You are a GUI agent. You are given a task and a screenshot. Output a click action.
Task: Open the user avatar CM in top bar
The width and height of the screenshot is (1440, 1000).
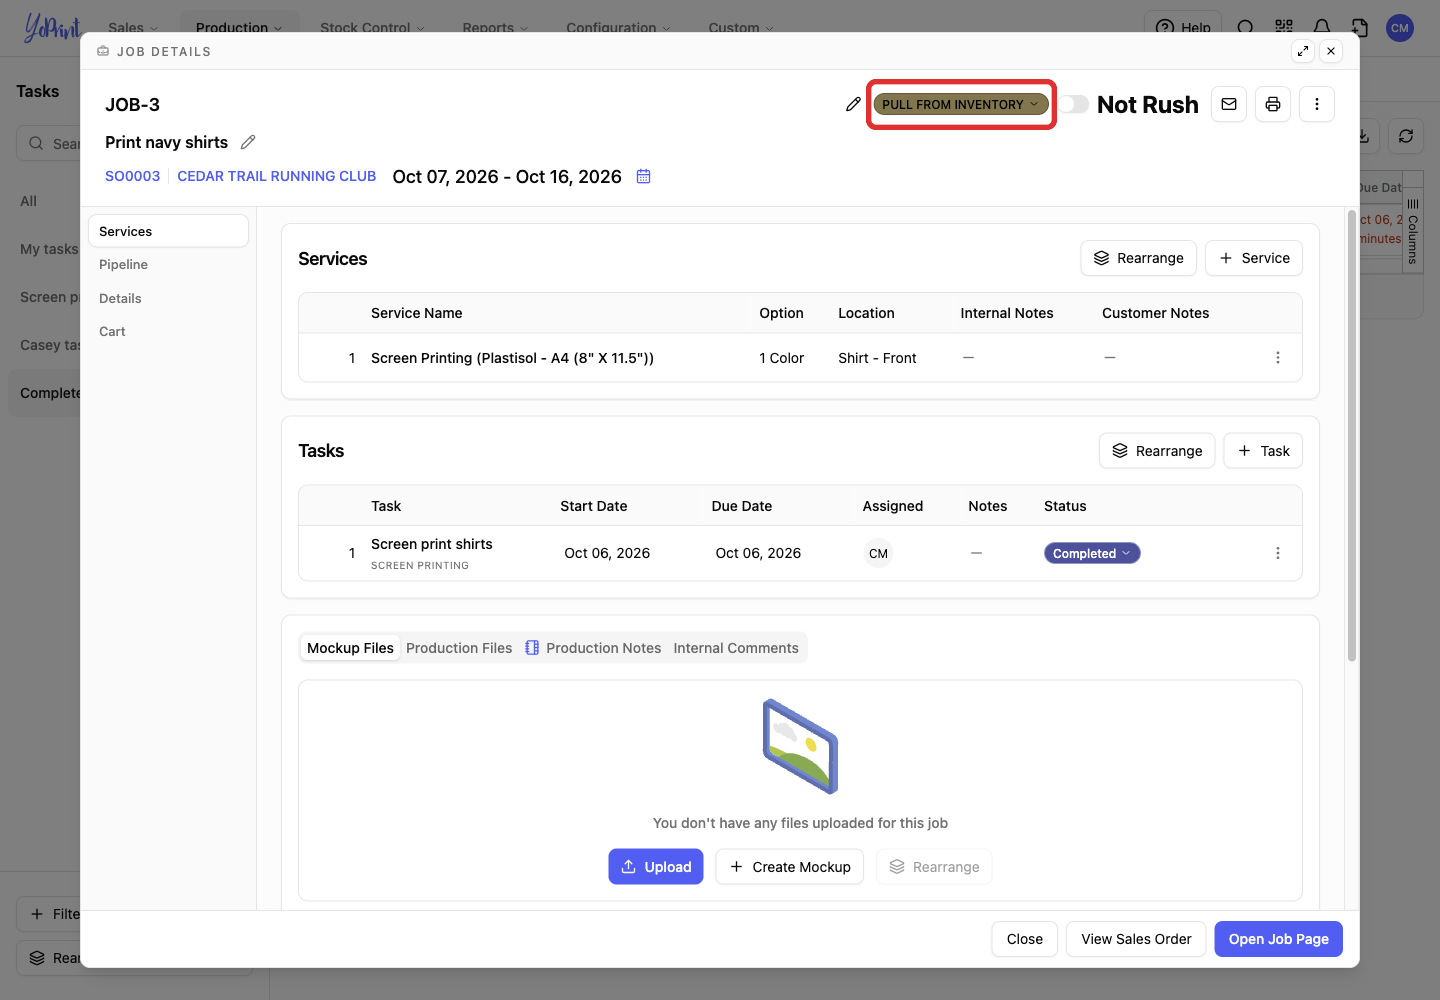pos(1400,28)
